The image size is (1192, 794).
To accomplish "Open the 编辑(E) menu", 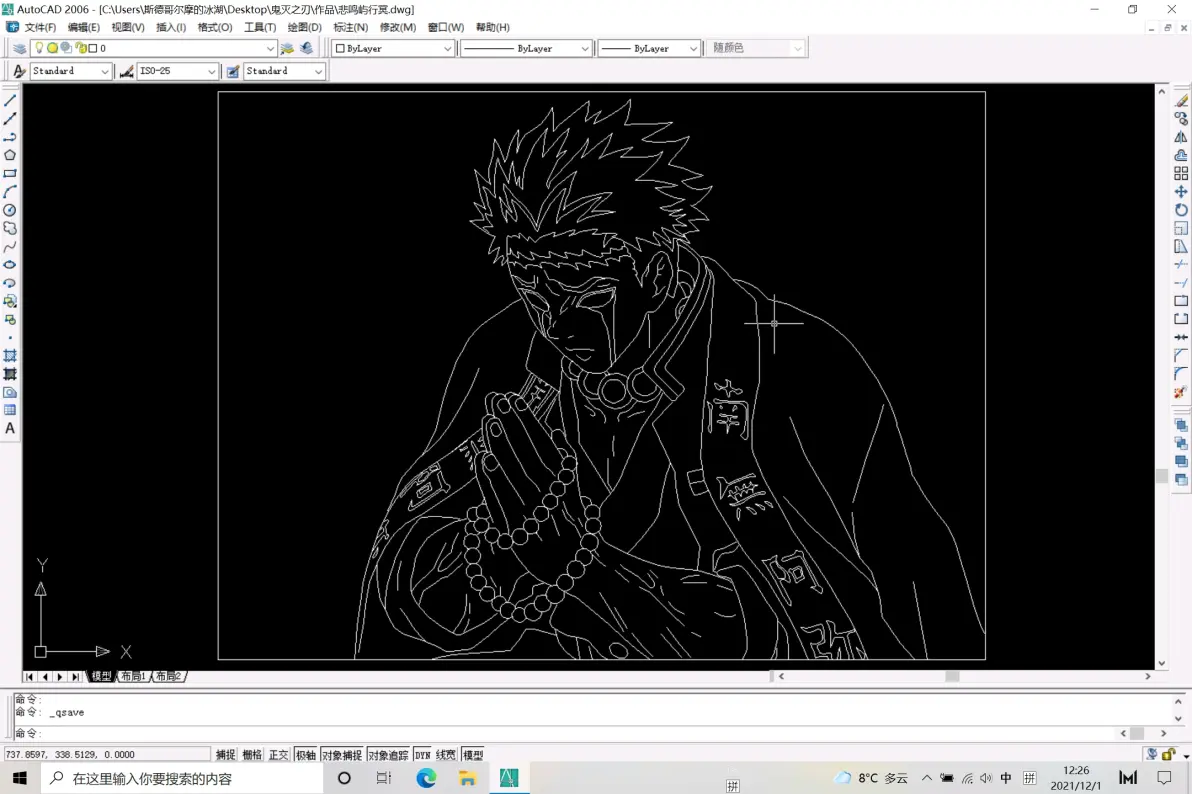I will 84,27.
